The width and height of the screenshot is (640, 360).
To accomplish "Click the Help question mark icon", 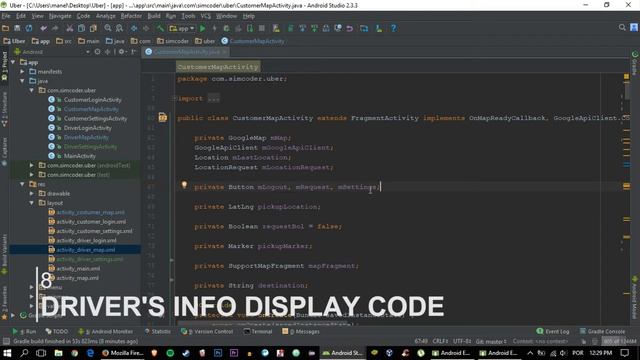I will click(x=393, y=28).
